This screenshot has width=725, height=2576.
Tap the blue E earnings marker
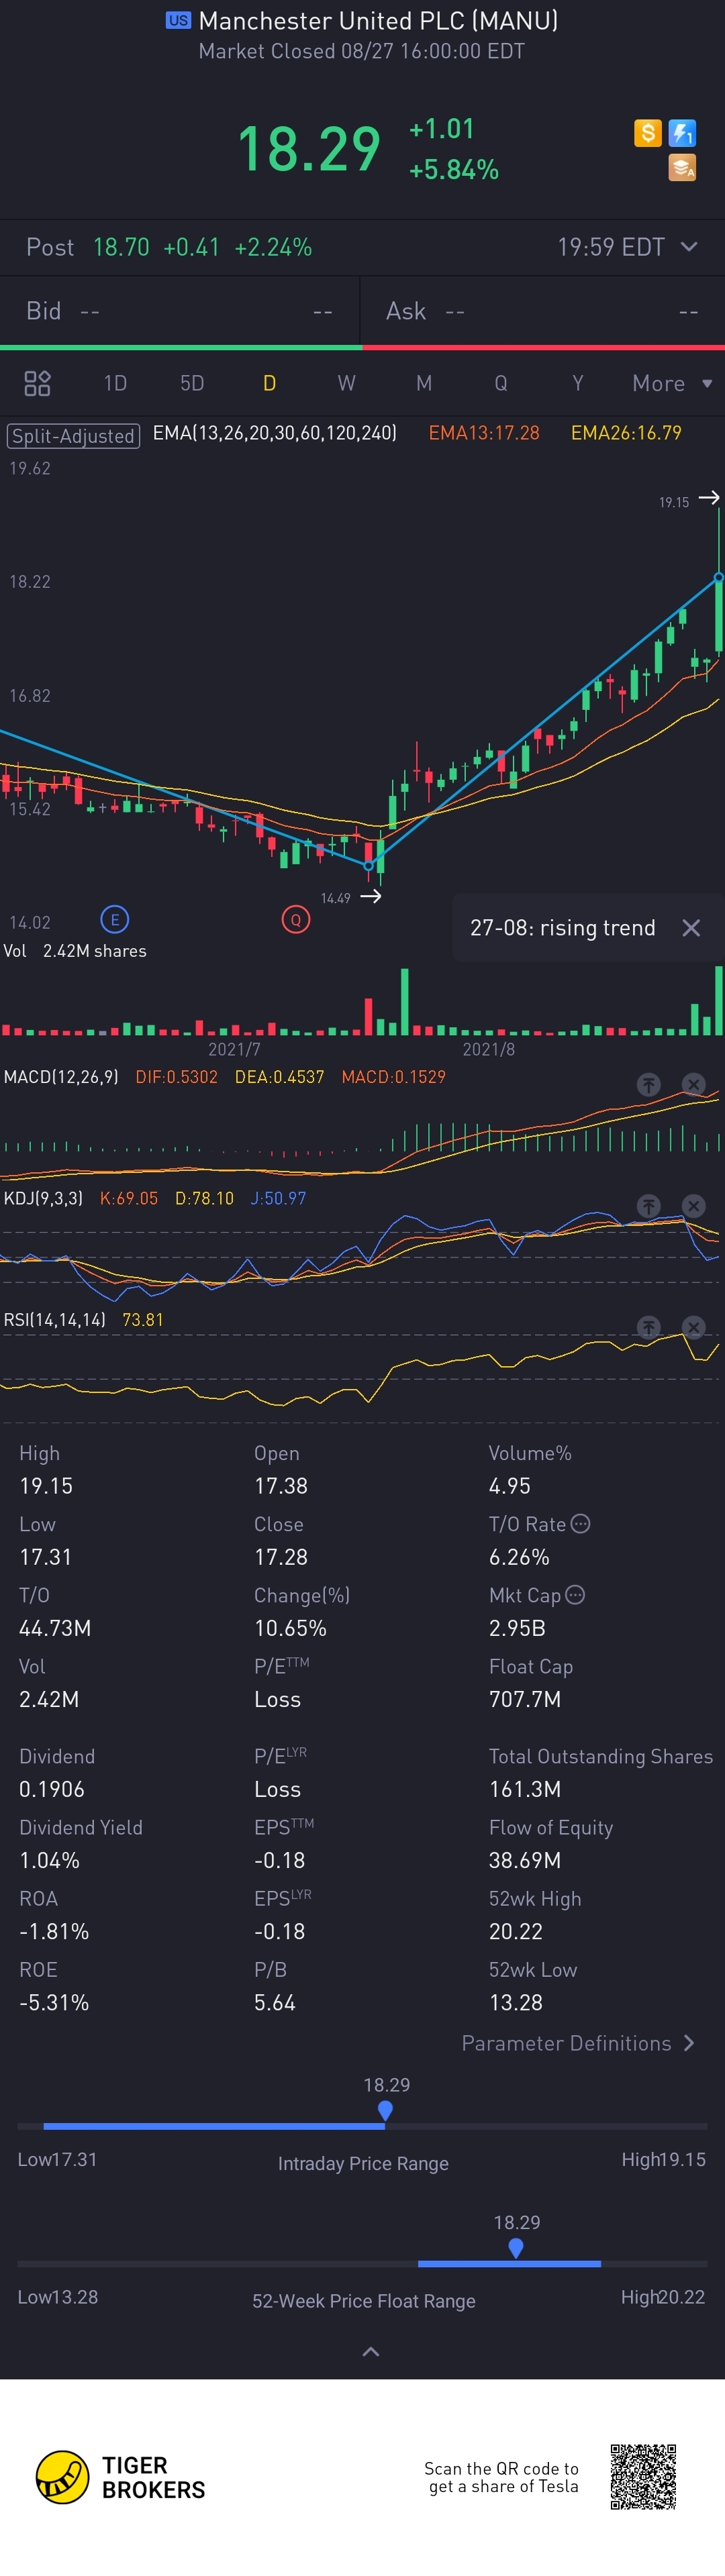tap(115, 919)
